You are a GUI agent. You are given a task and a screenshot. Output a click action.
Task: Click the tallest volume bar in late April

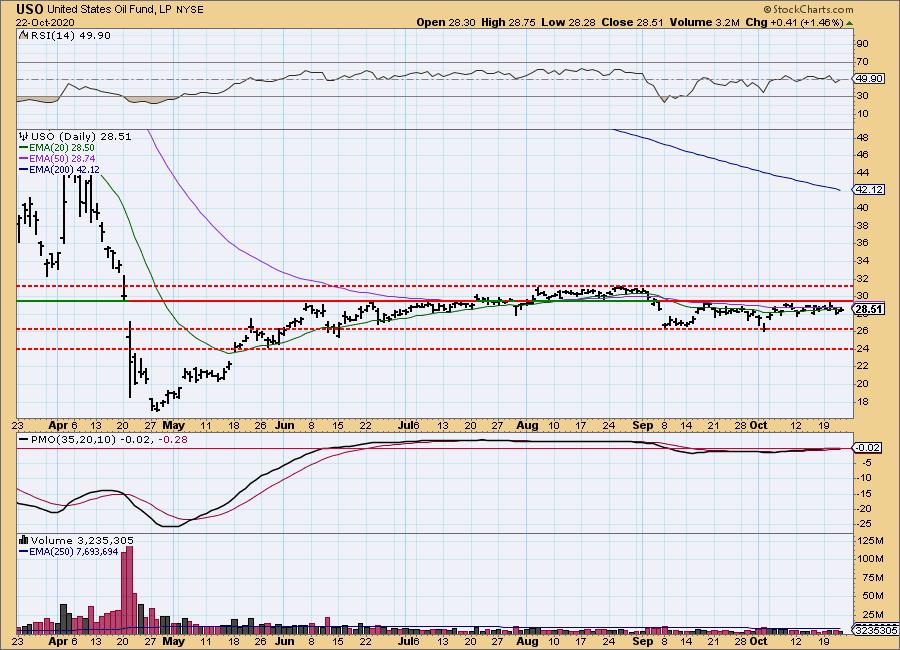[129, 590]
